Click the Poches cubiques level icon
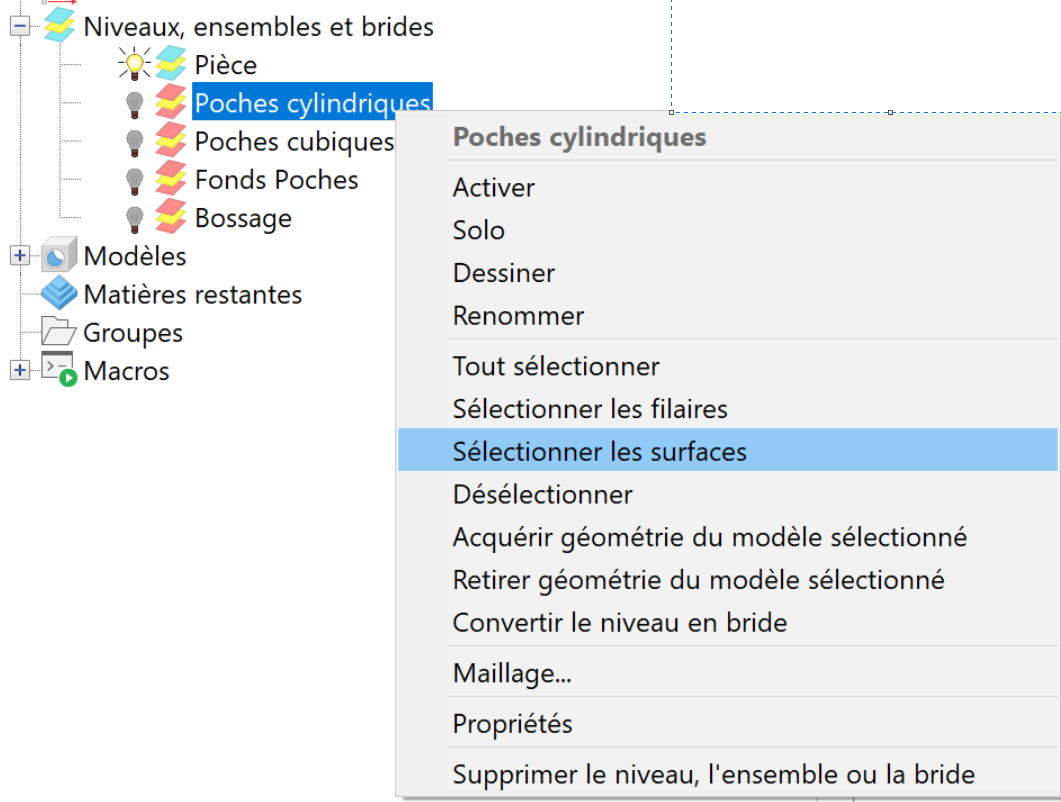Screen dimensions: 1061x802 point(171,142)
